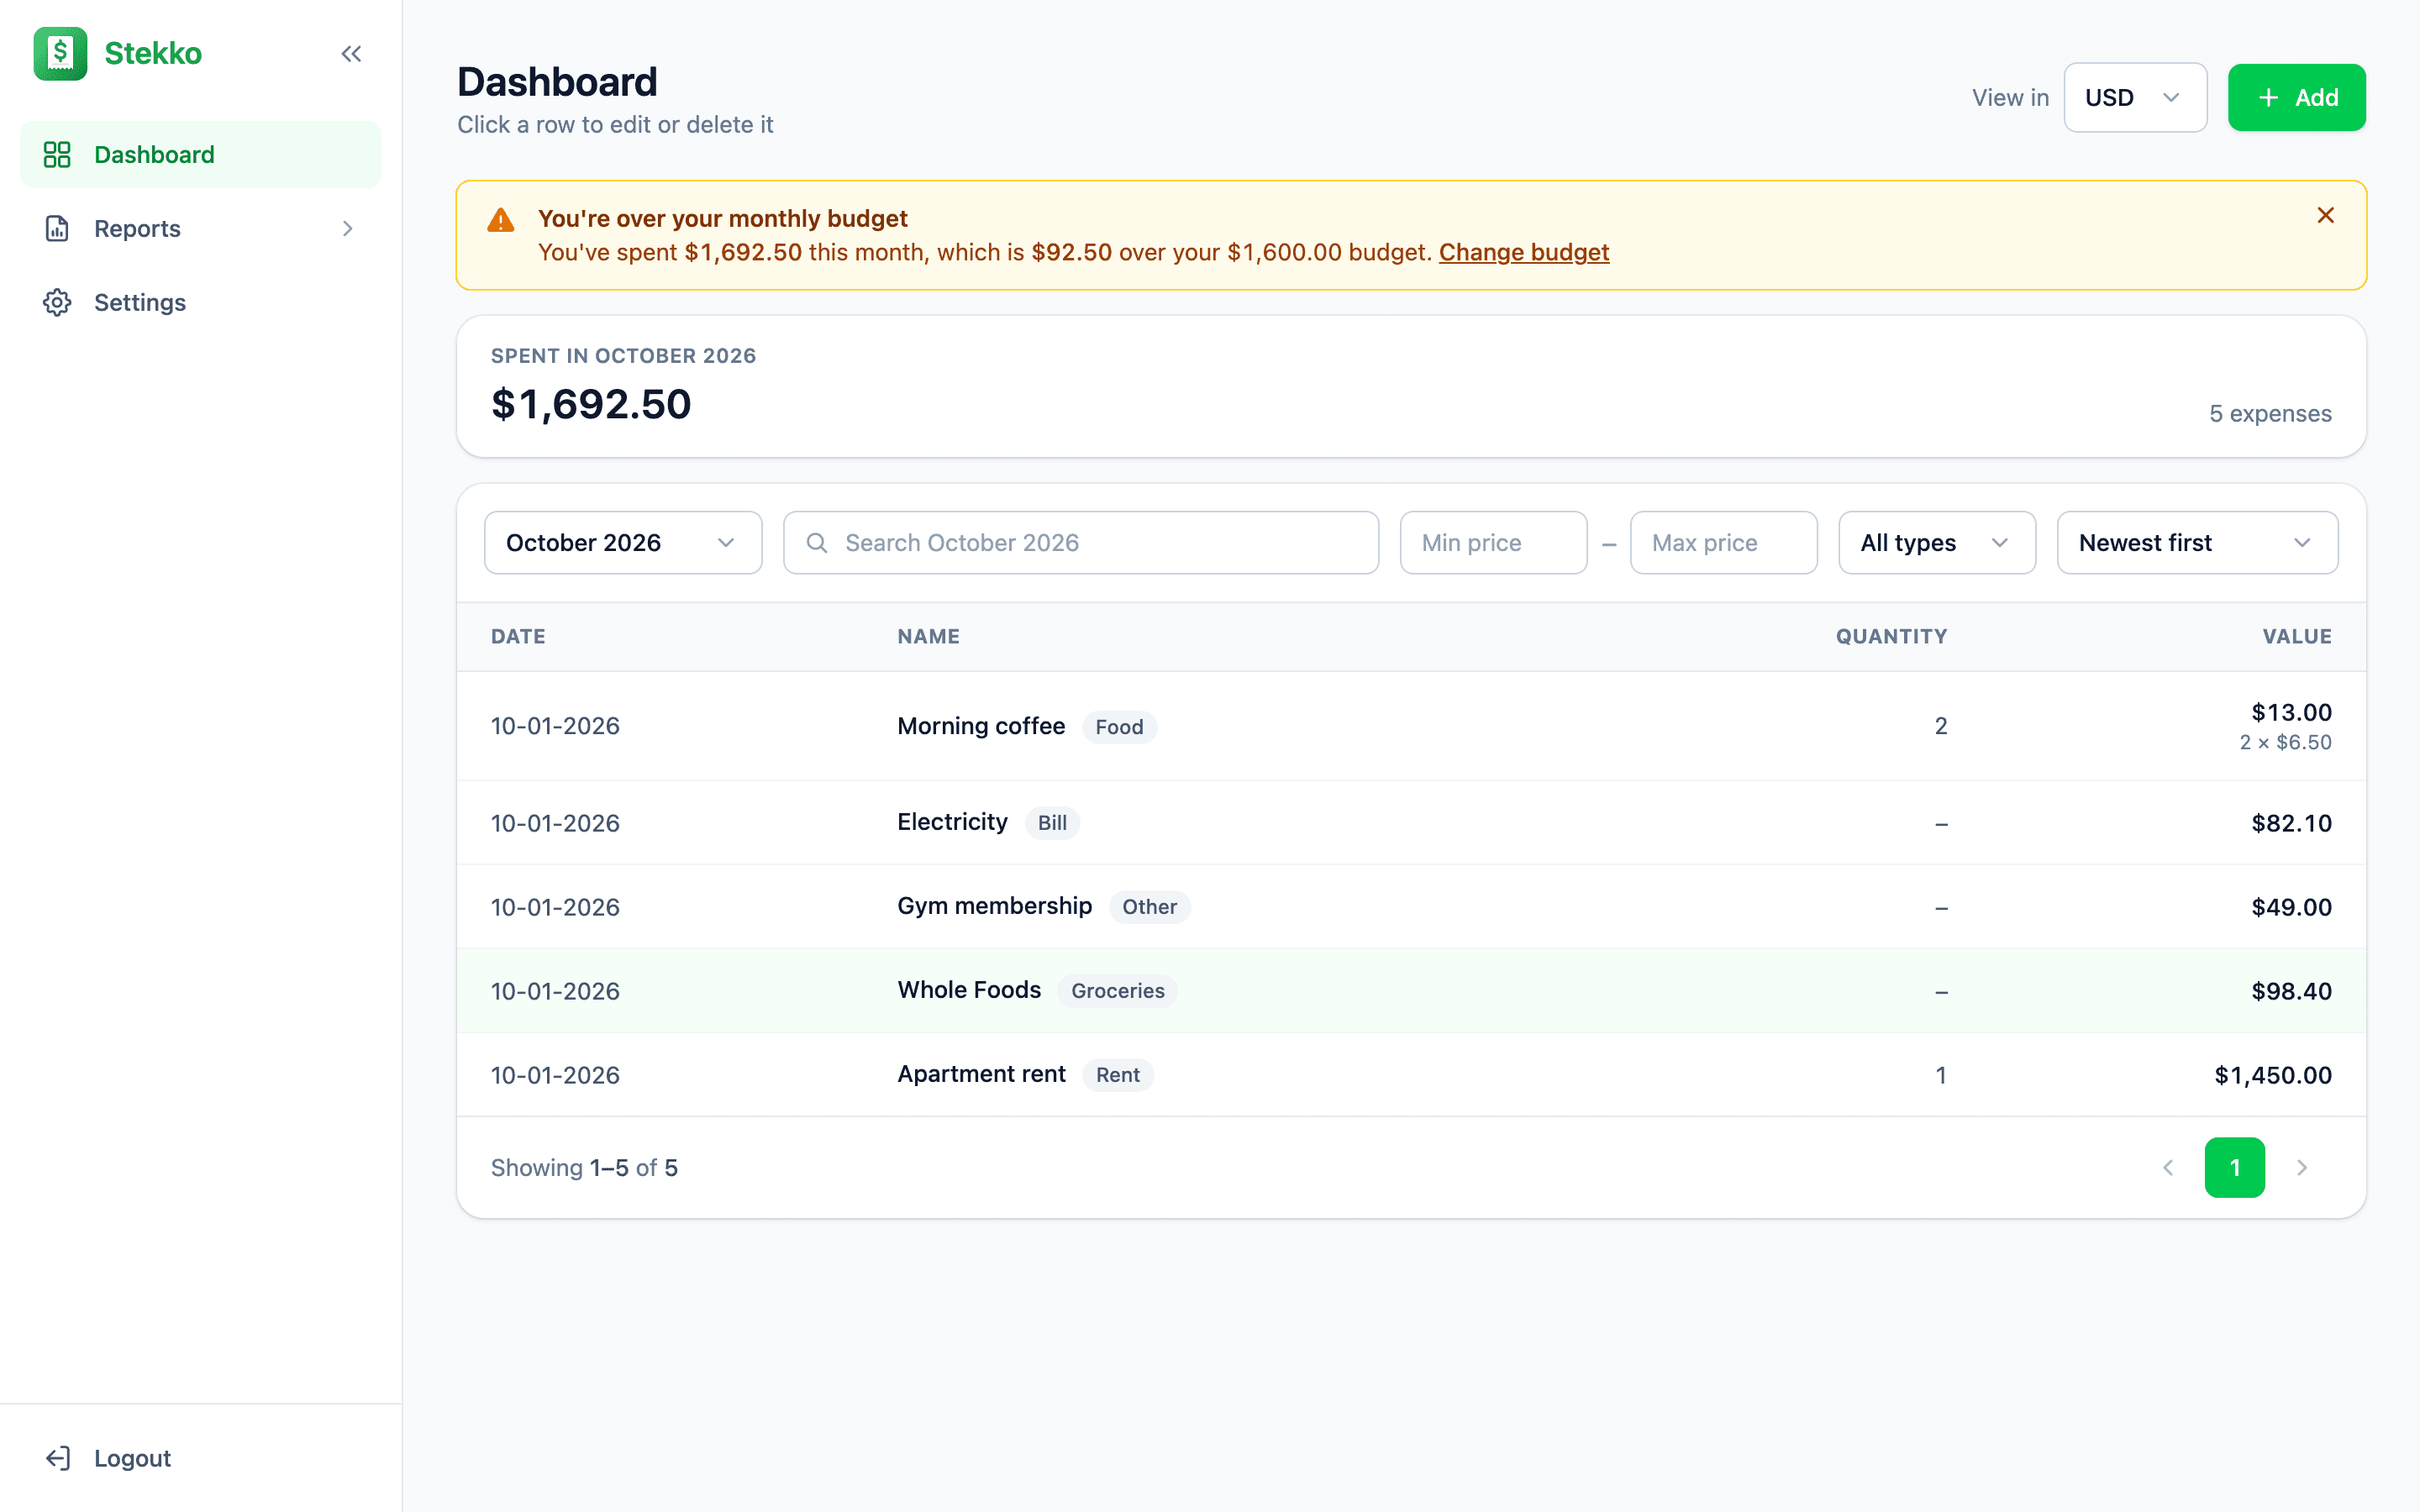Dismiss the over-budget alert banner

(x=2326, y=215)
